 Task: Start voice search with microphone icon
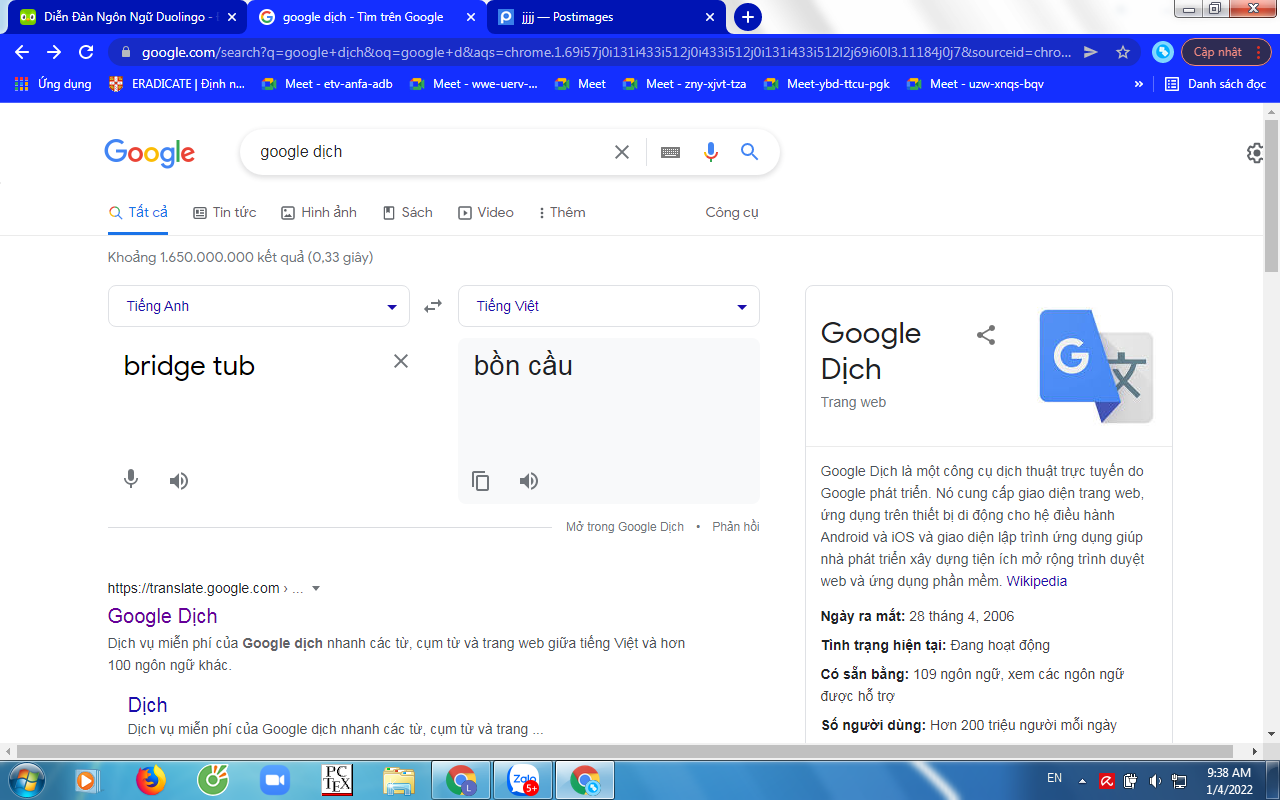(x=711, y=152)
